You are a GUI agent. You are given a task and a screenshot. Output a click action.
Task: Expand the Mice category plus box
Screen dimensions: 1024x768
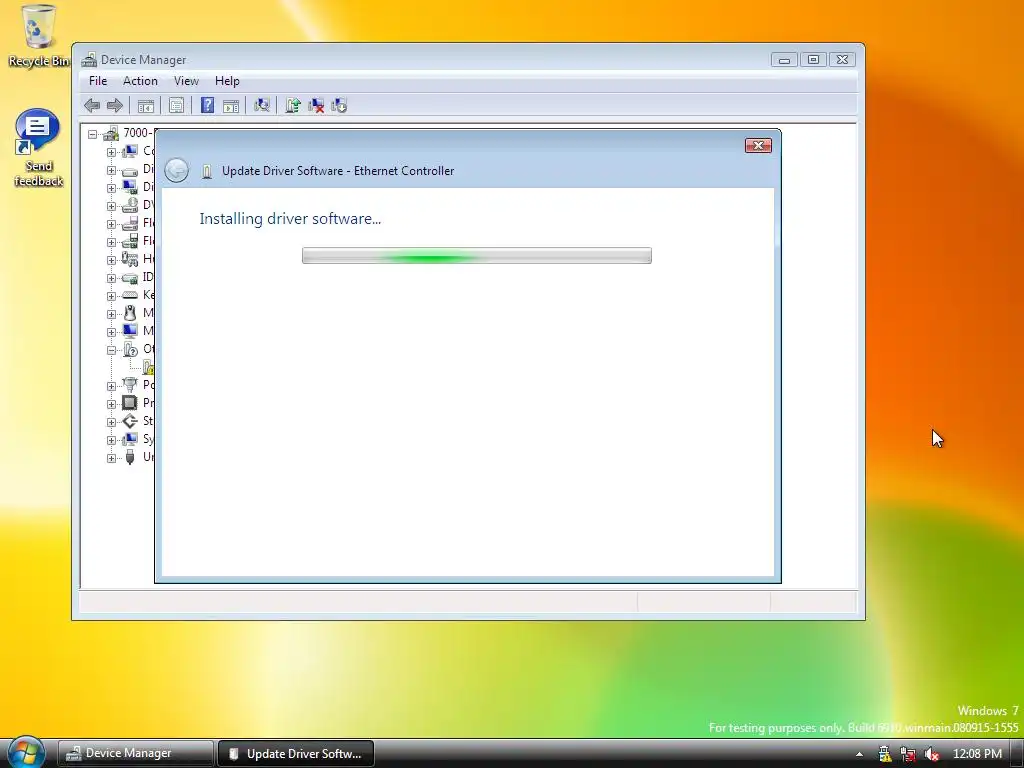click(112, 314)
